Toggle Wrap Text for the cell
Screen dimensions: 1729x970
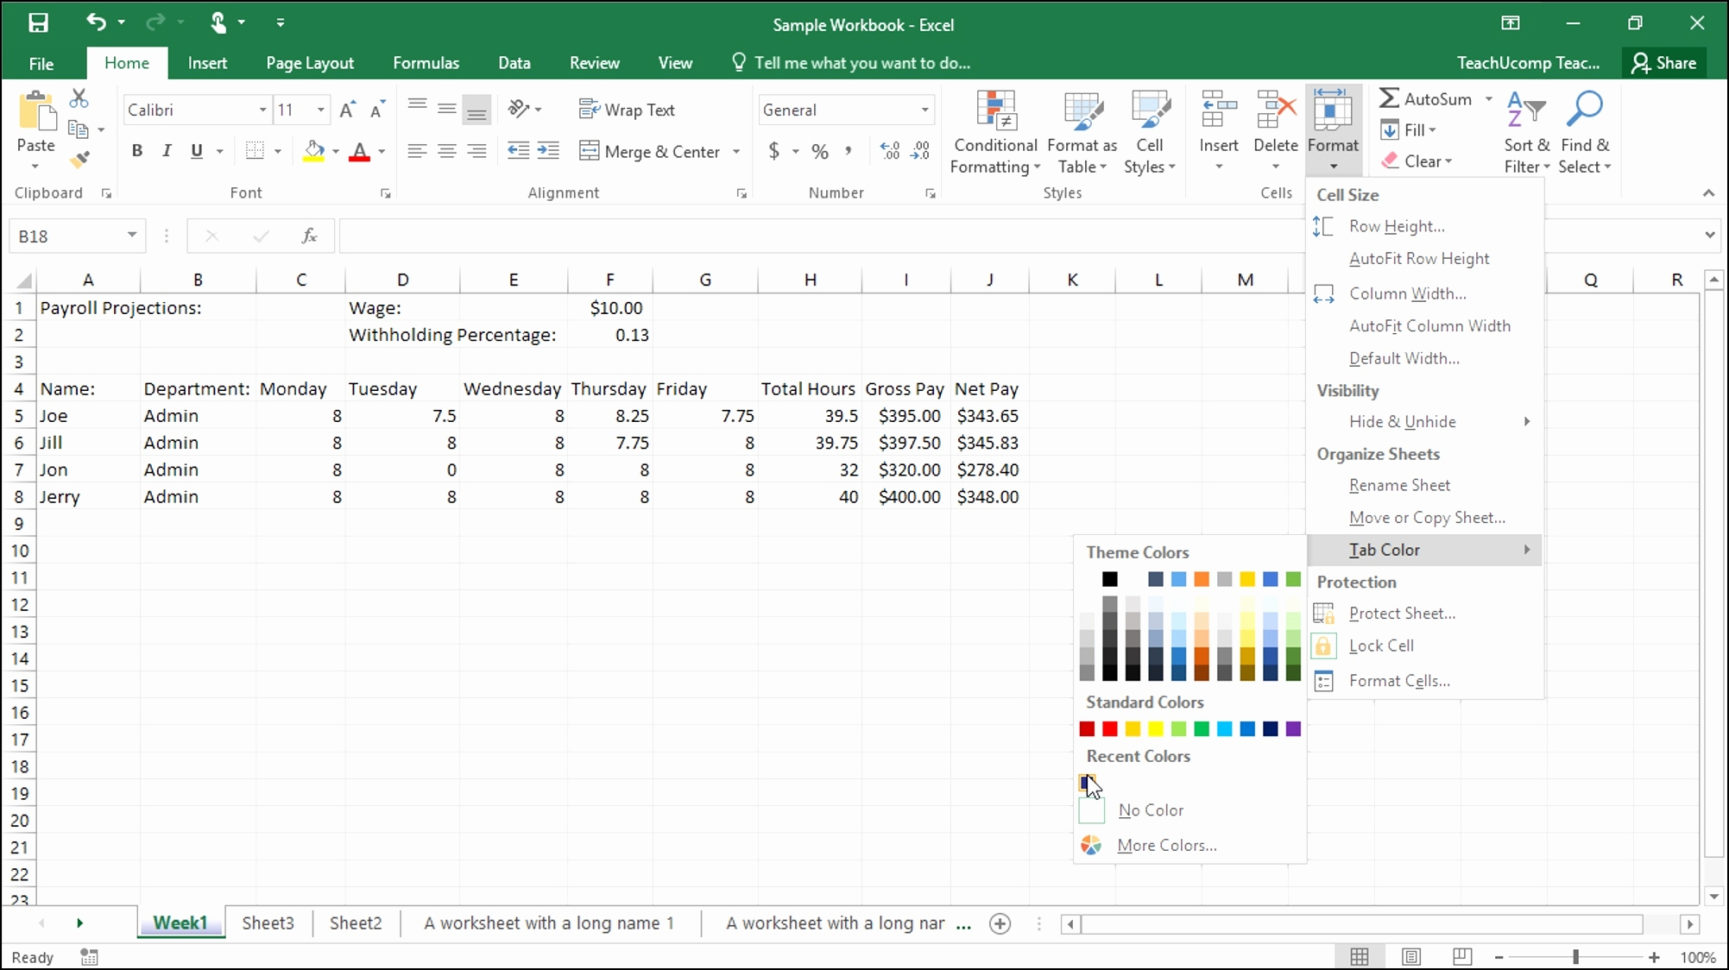pos(627,110)
